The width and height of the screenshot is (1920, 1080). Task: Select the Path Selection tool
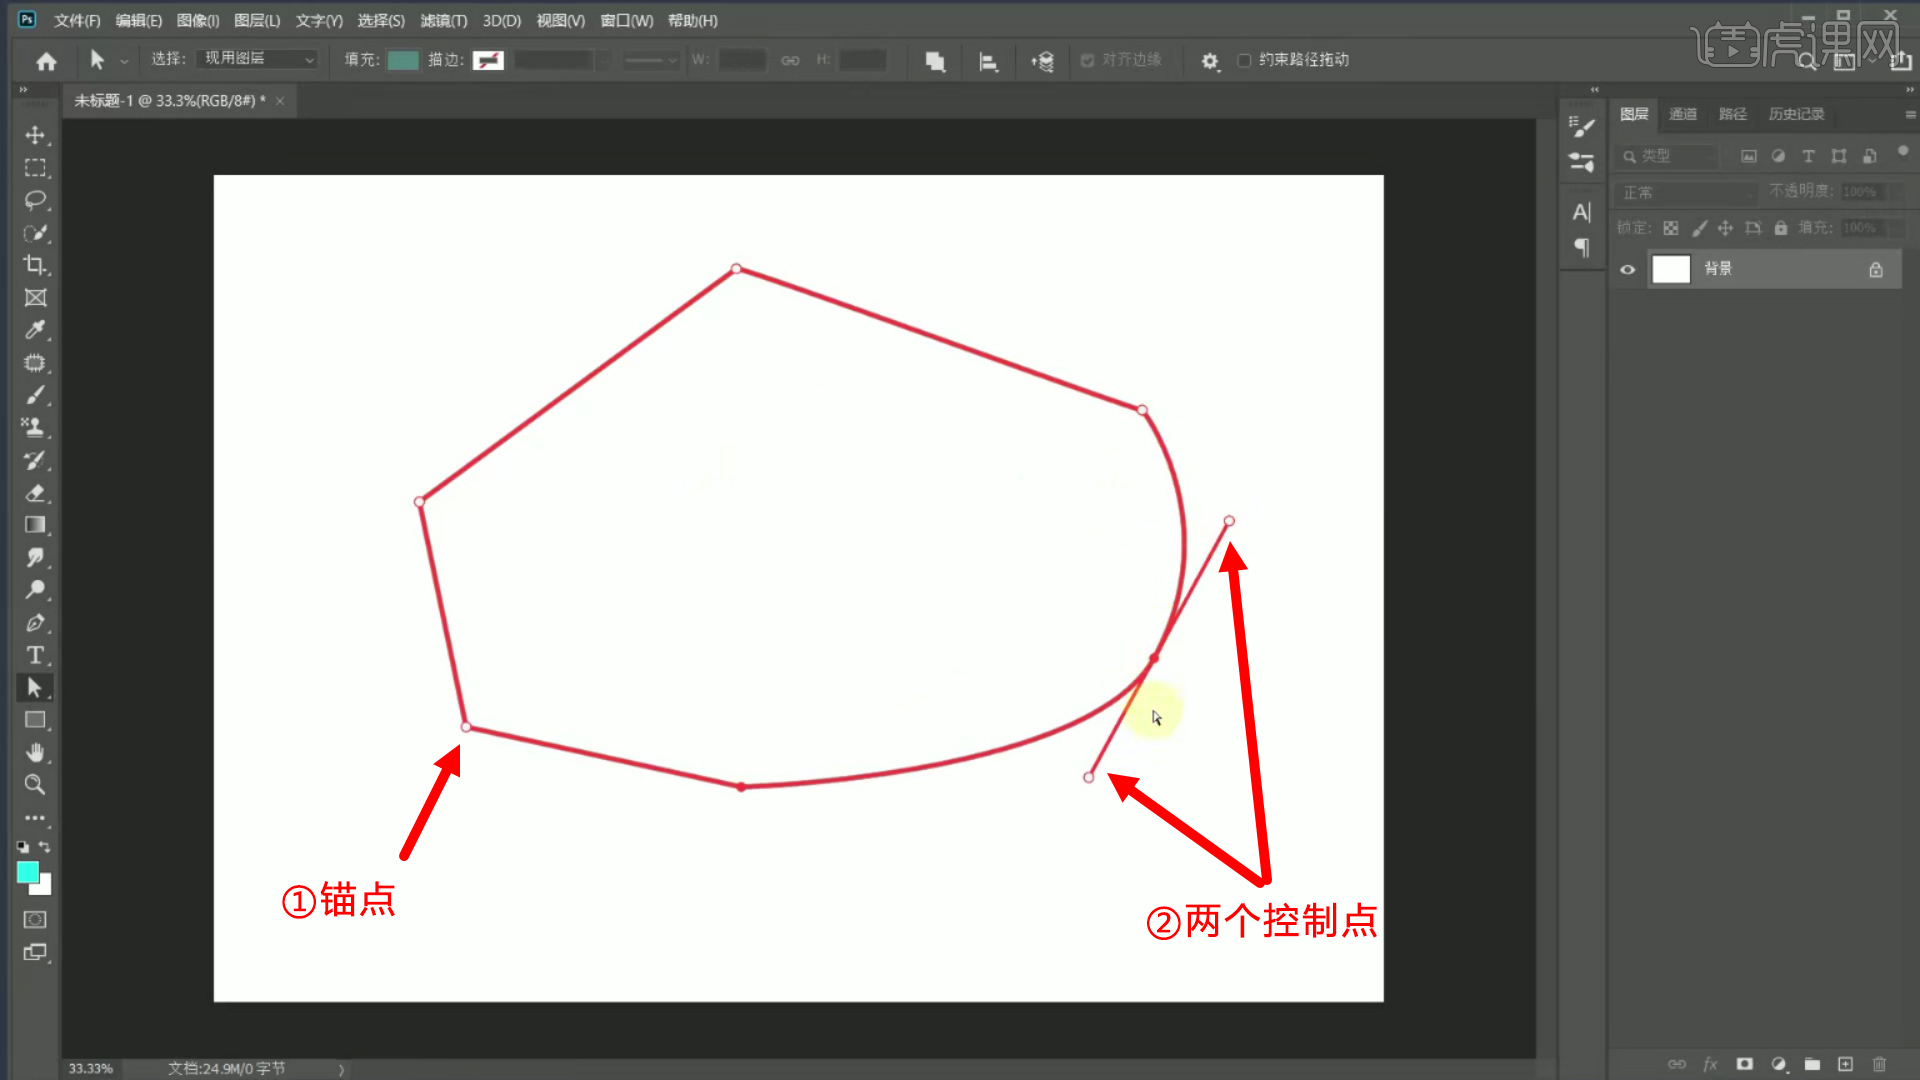[x=35, y=688]
